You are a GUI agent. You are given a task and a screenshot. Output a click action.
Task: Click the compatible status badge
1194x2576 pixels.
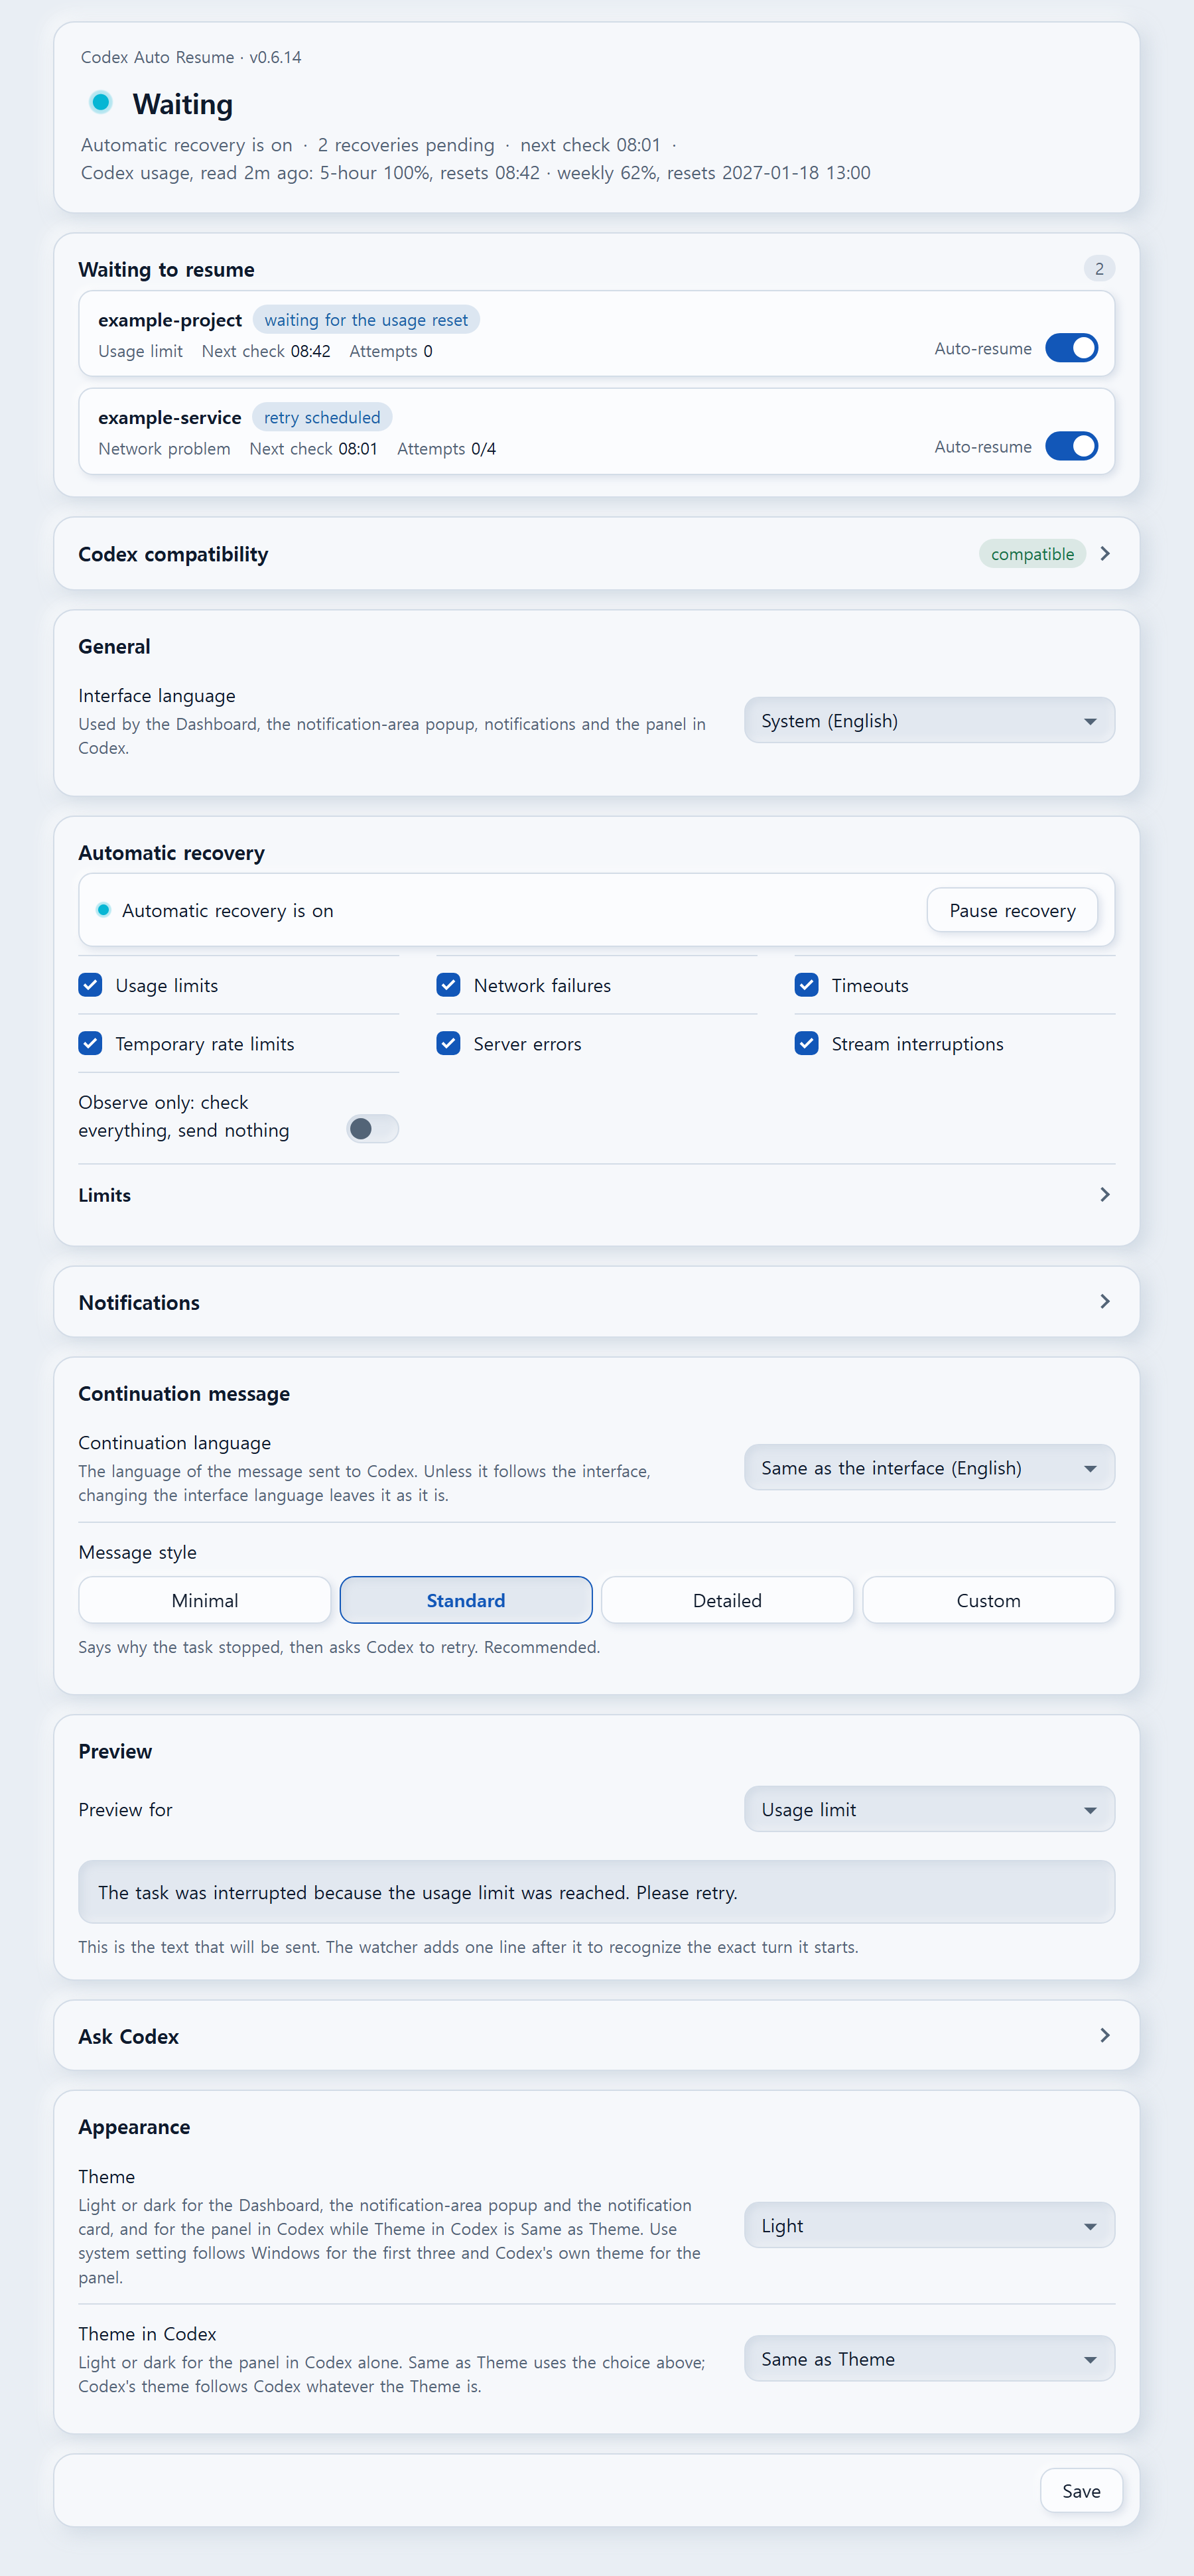click(1032, 554)
